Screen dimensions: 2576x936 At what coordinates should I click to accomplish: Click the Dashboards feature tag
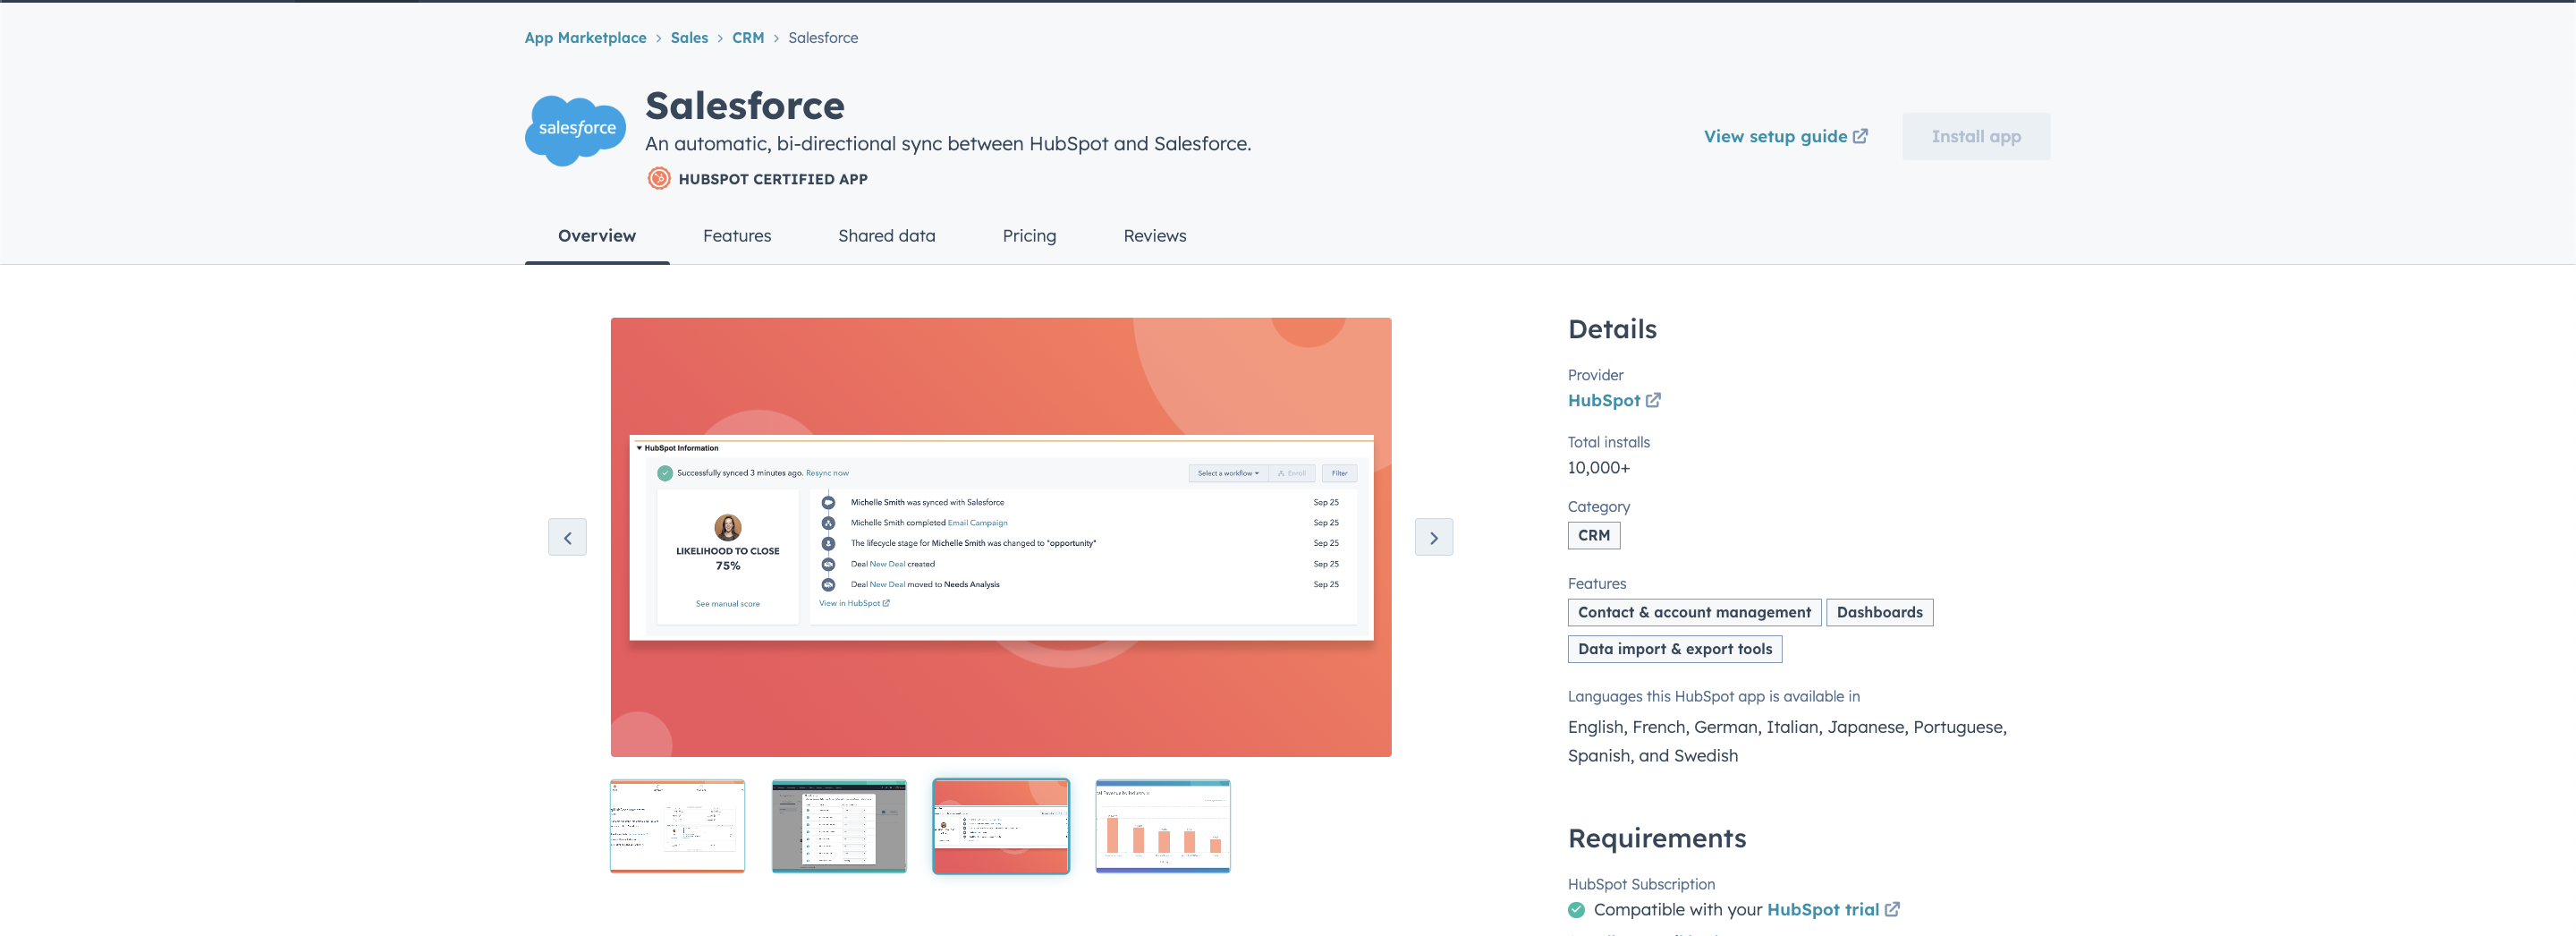pyautogui.click(x=1878, y=612)
